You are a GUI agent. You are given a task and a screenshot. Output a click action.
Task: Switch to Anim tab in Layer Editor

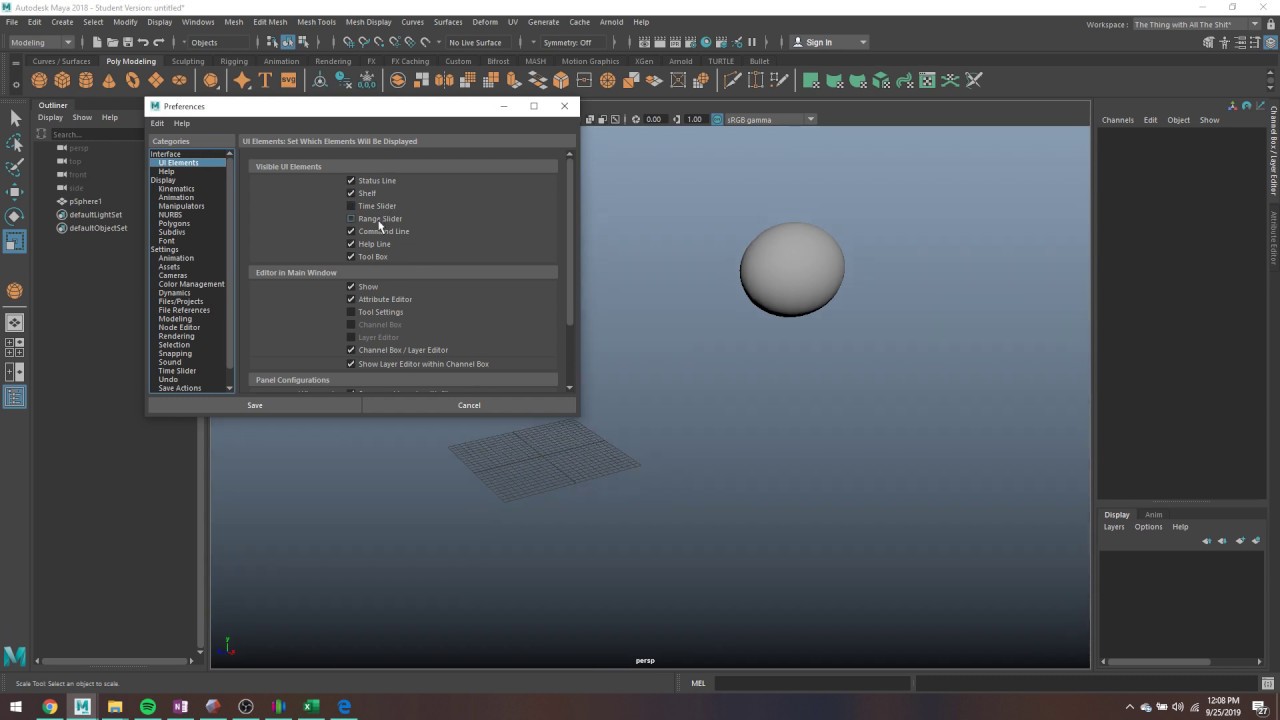coord(1154,514)
